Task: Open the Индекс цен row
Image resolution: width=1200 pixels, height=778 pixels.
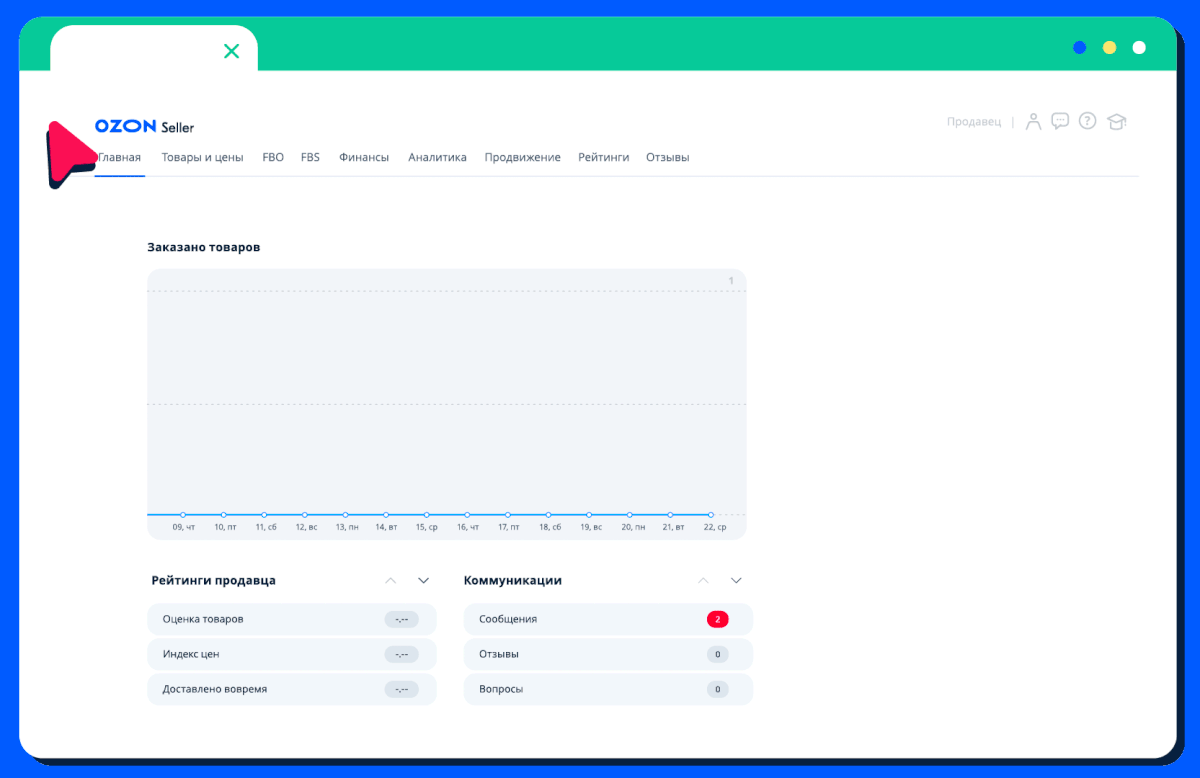Action: pyautogui.click(x=291, y=654)
